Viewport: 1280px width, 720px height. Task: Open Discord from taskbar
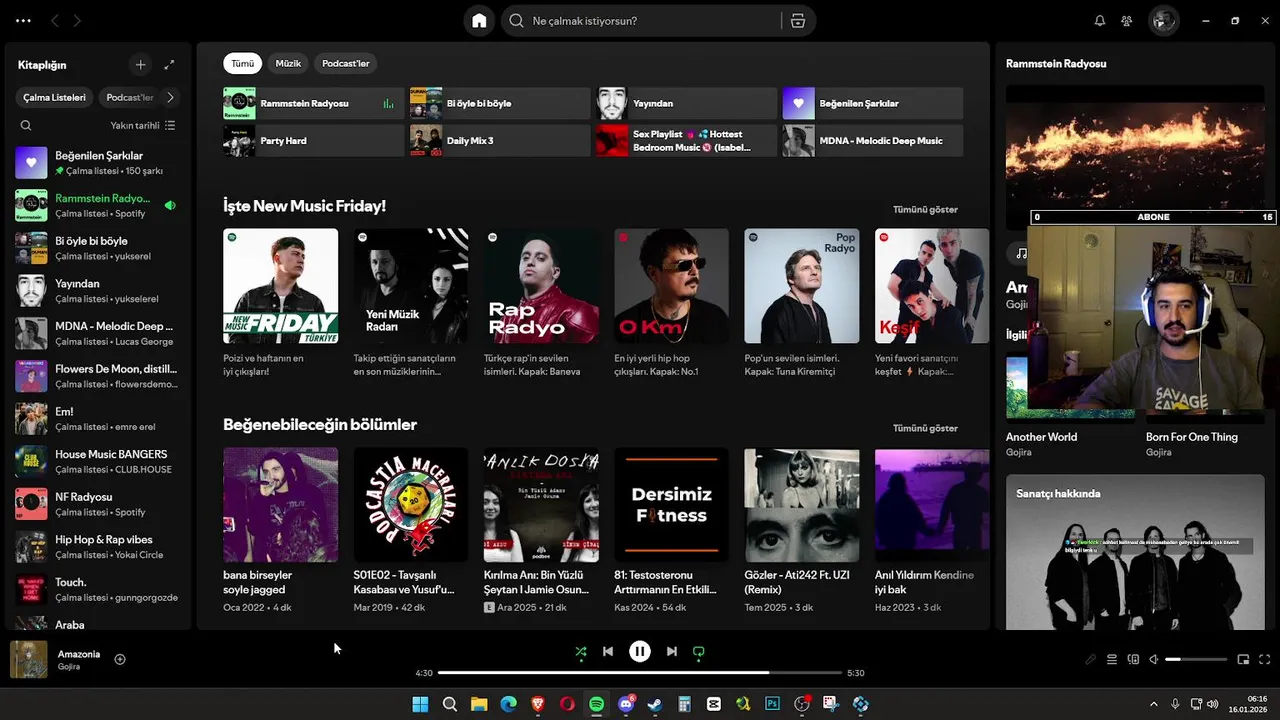(626, 704)
